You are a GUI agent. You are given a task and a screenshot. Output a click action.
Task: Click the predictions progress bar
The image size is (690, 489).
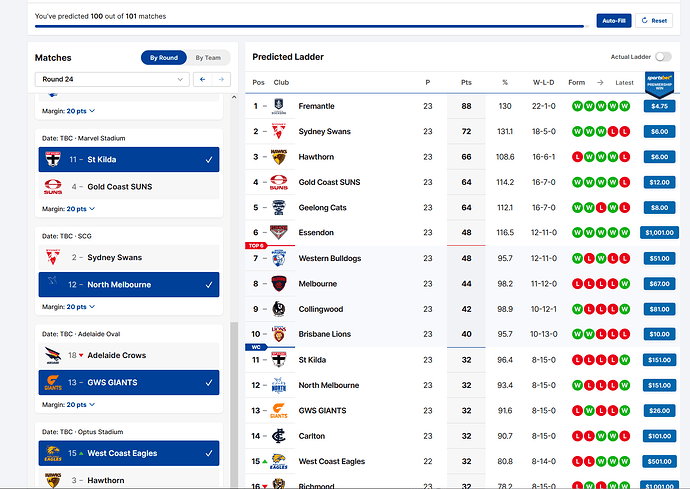point(312,26)
